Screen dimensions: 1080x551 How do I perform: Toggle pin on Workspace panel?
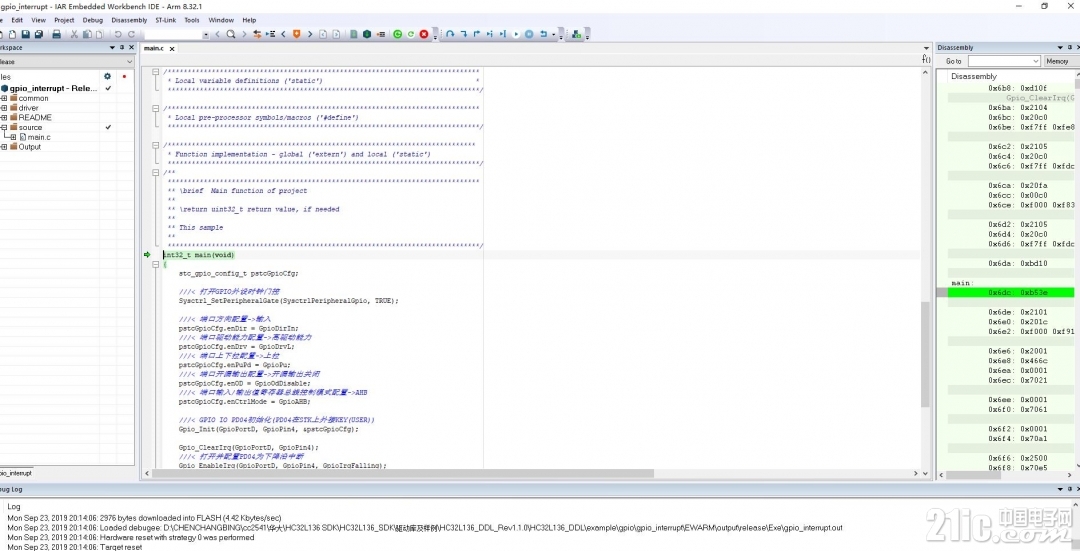122,48
